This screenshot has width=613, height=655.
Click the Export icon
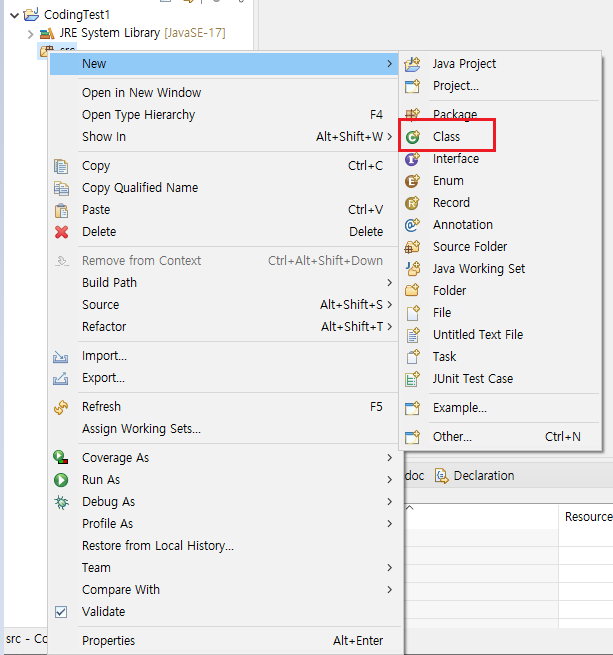(x=61, y=378)
